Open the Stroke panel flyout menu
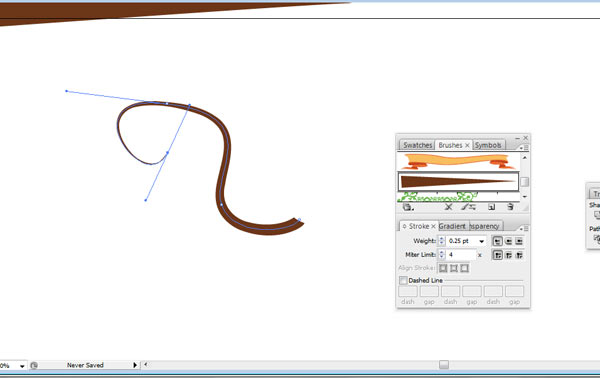This screenshot has height=378, width=600. point(524,228)
